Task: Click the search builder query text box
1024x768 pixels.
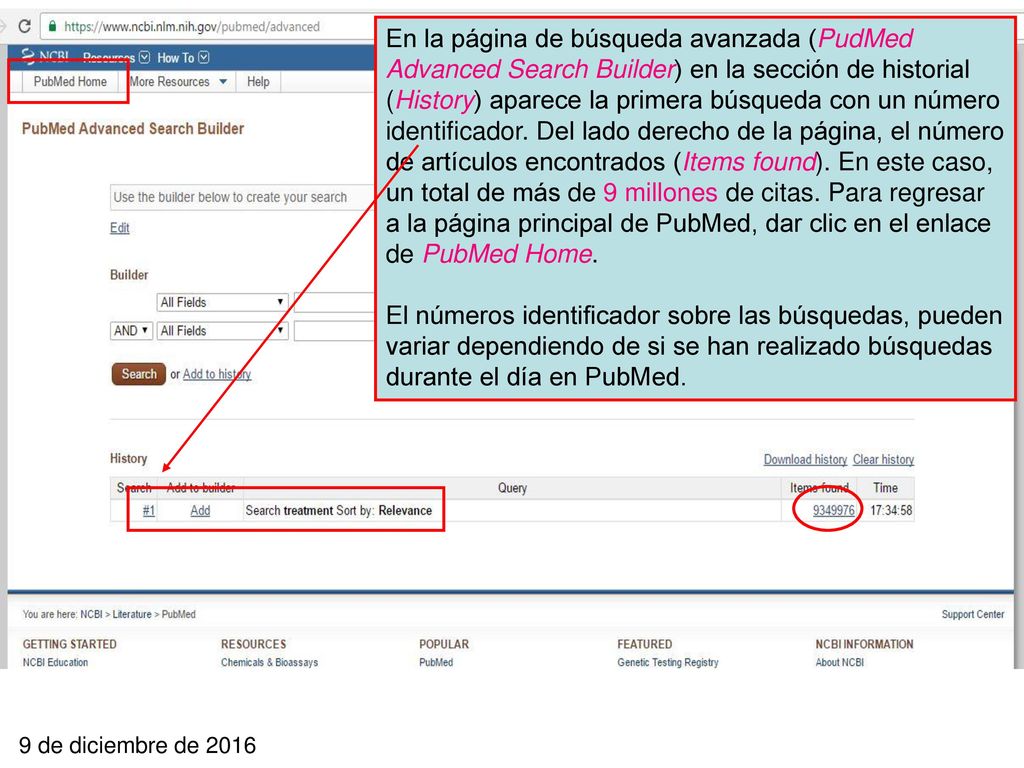Action: (x=242, y=197)
